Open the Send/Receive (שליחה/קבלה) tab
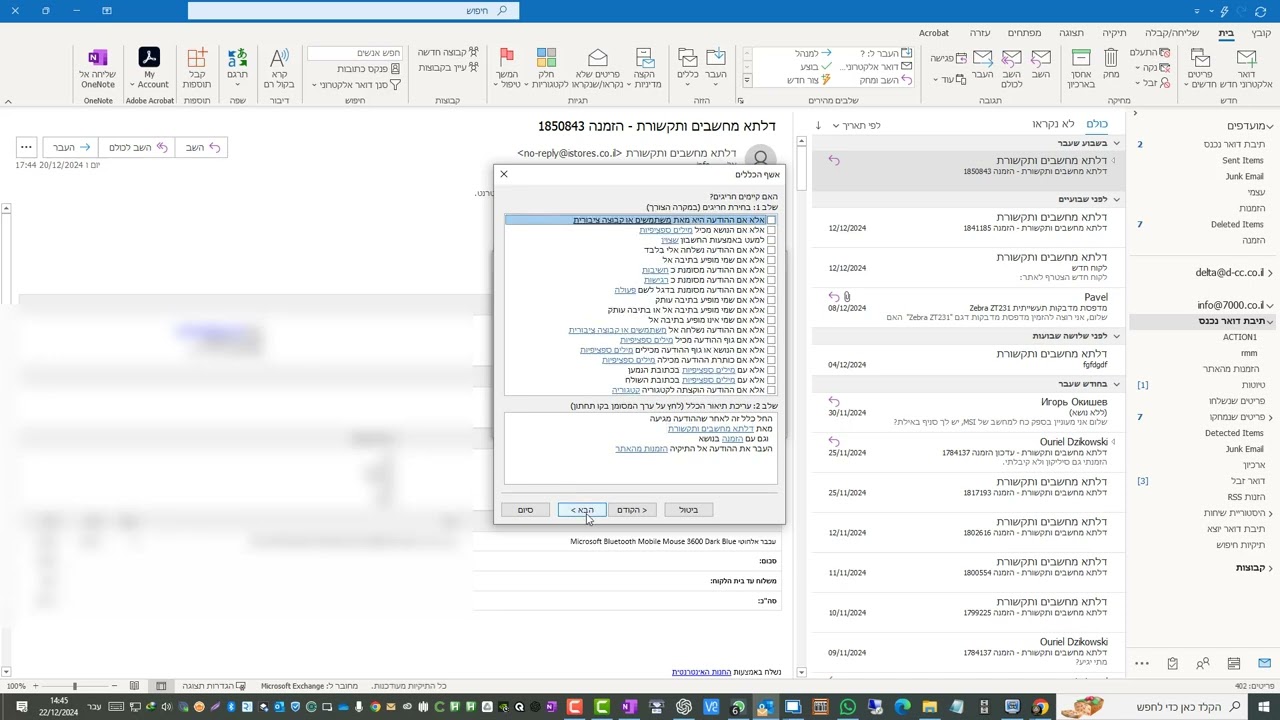This screenshot has height=720, width=1280. (1172, 33)
